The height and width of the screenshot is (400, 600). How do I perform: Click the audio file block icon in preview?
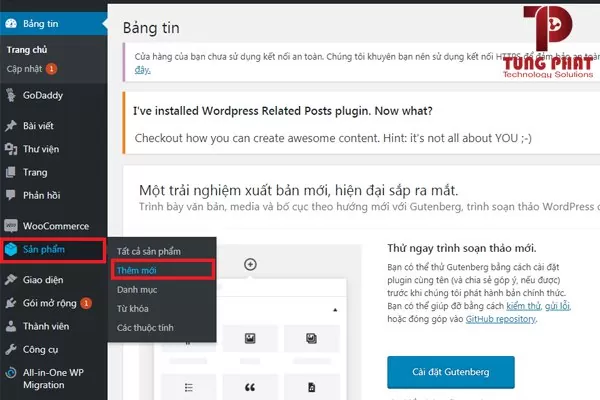click(x=311, y=387)
